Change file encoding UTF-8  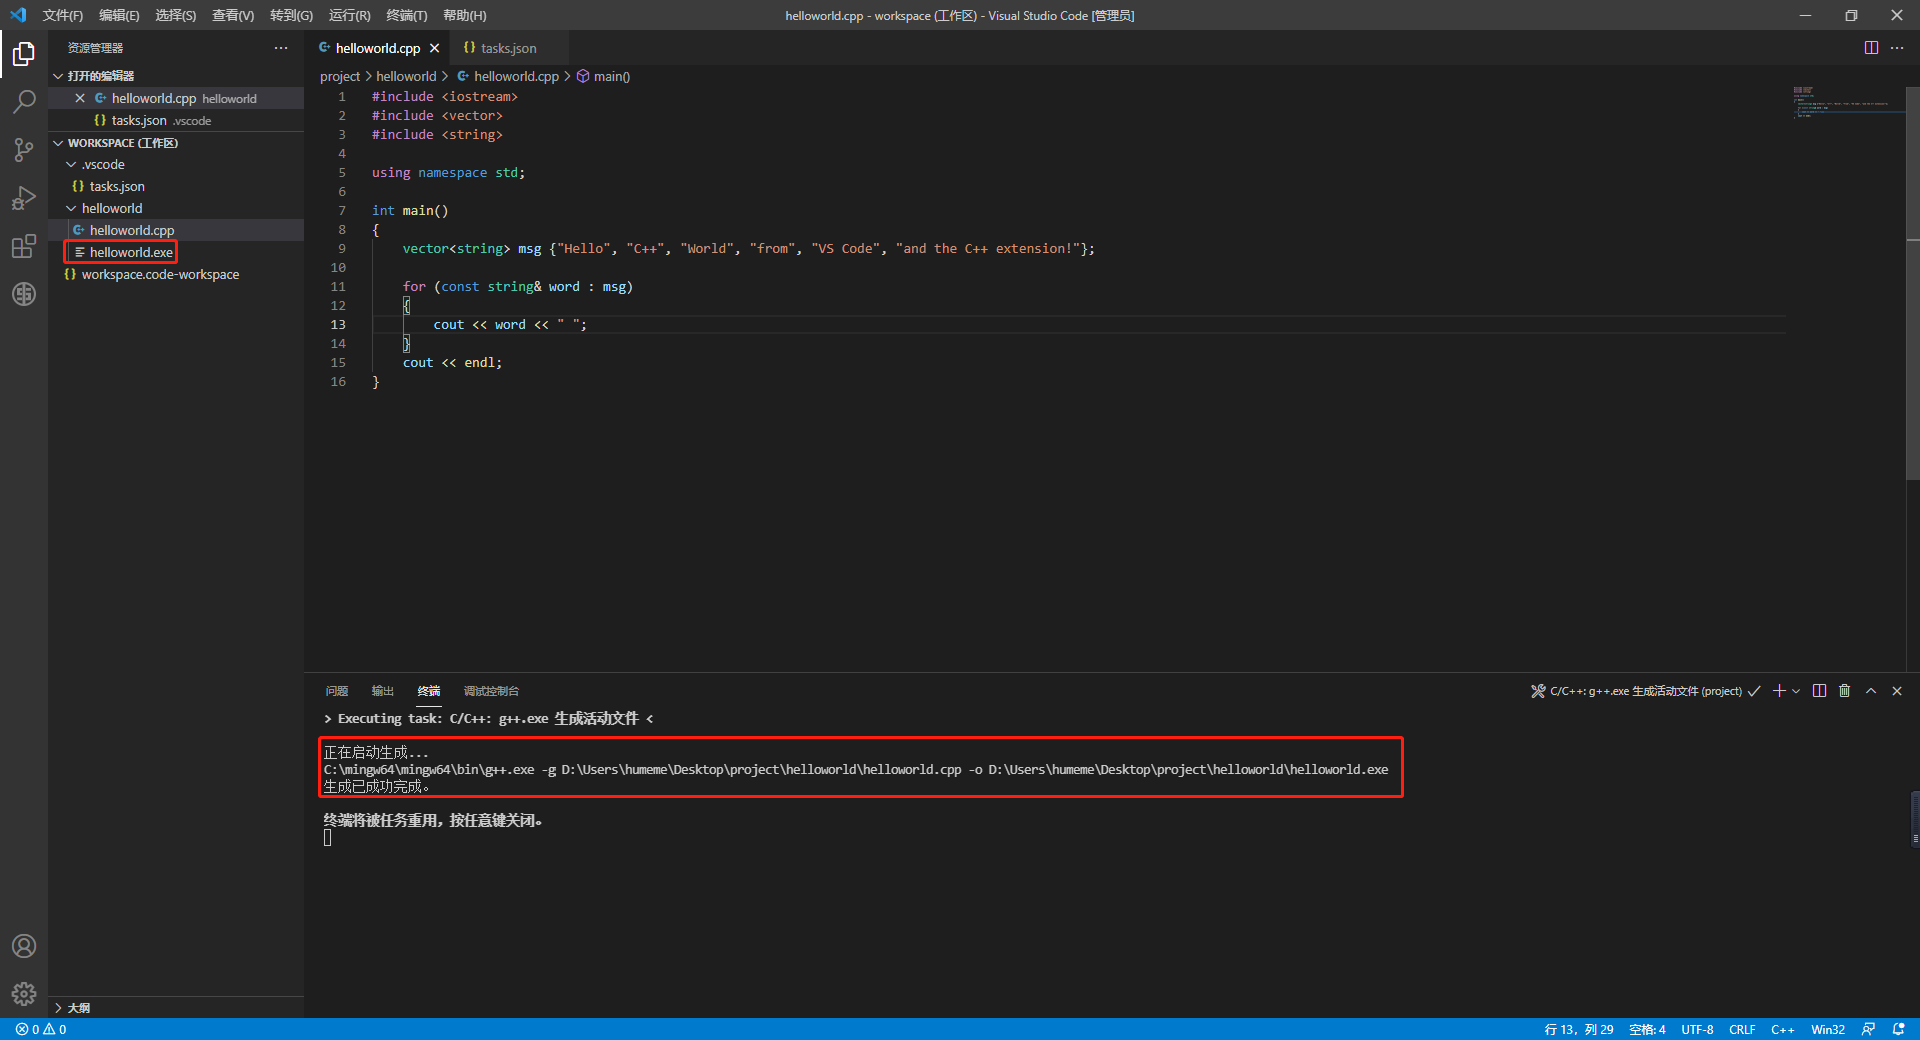(x=1697, y=1029)
